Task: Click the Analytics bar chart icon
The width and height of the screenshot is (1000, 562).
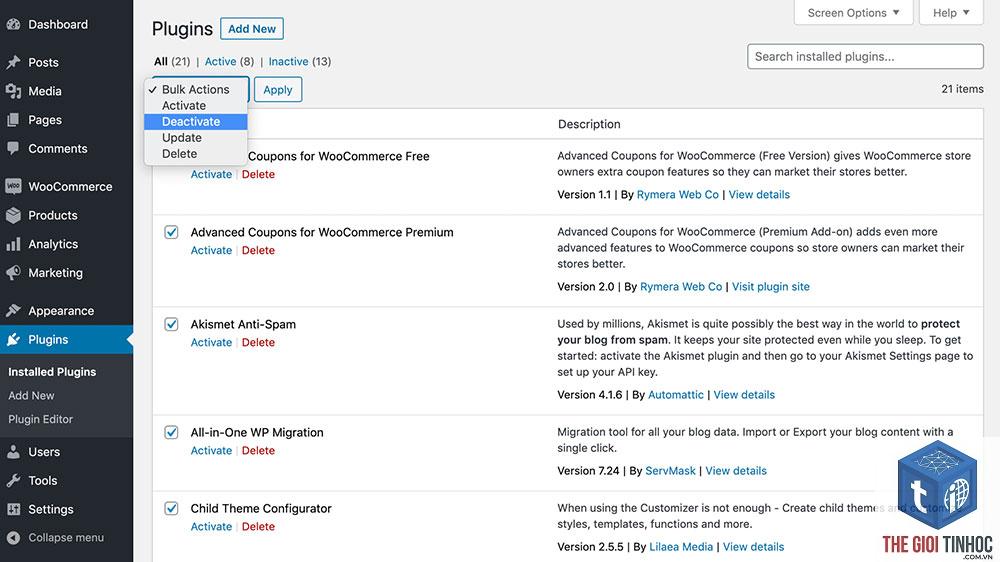Action: tap(13, 244)
